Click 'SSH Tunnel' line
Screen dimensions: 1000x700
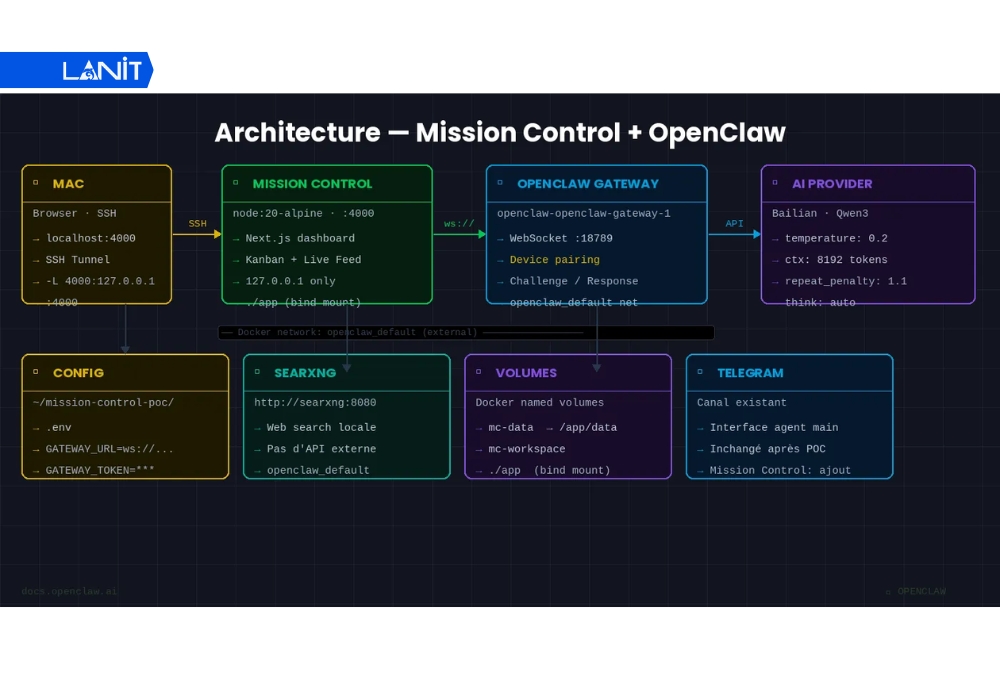78,260
